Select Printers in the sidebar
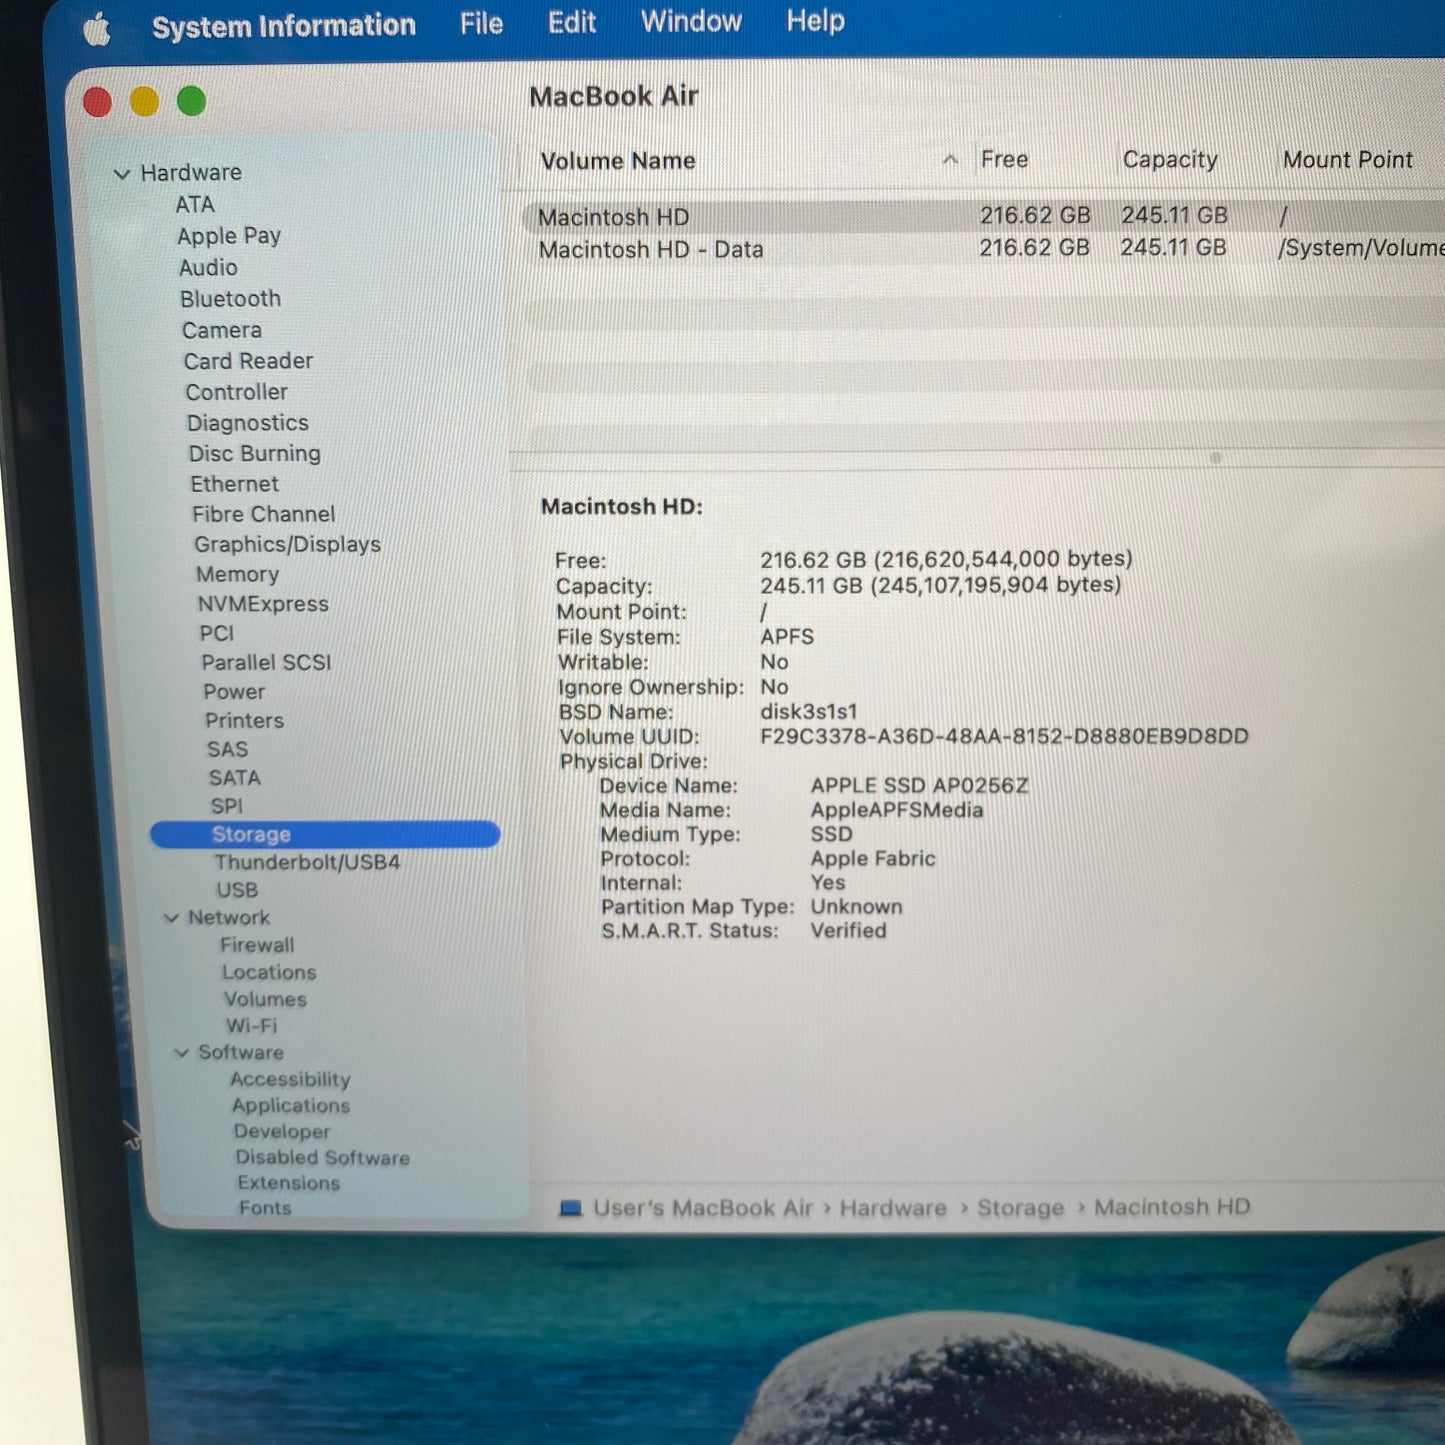Viewport: 1445px width, 1445px height. [245, 721]
